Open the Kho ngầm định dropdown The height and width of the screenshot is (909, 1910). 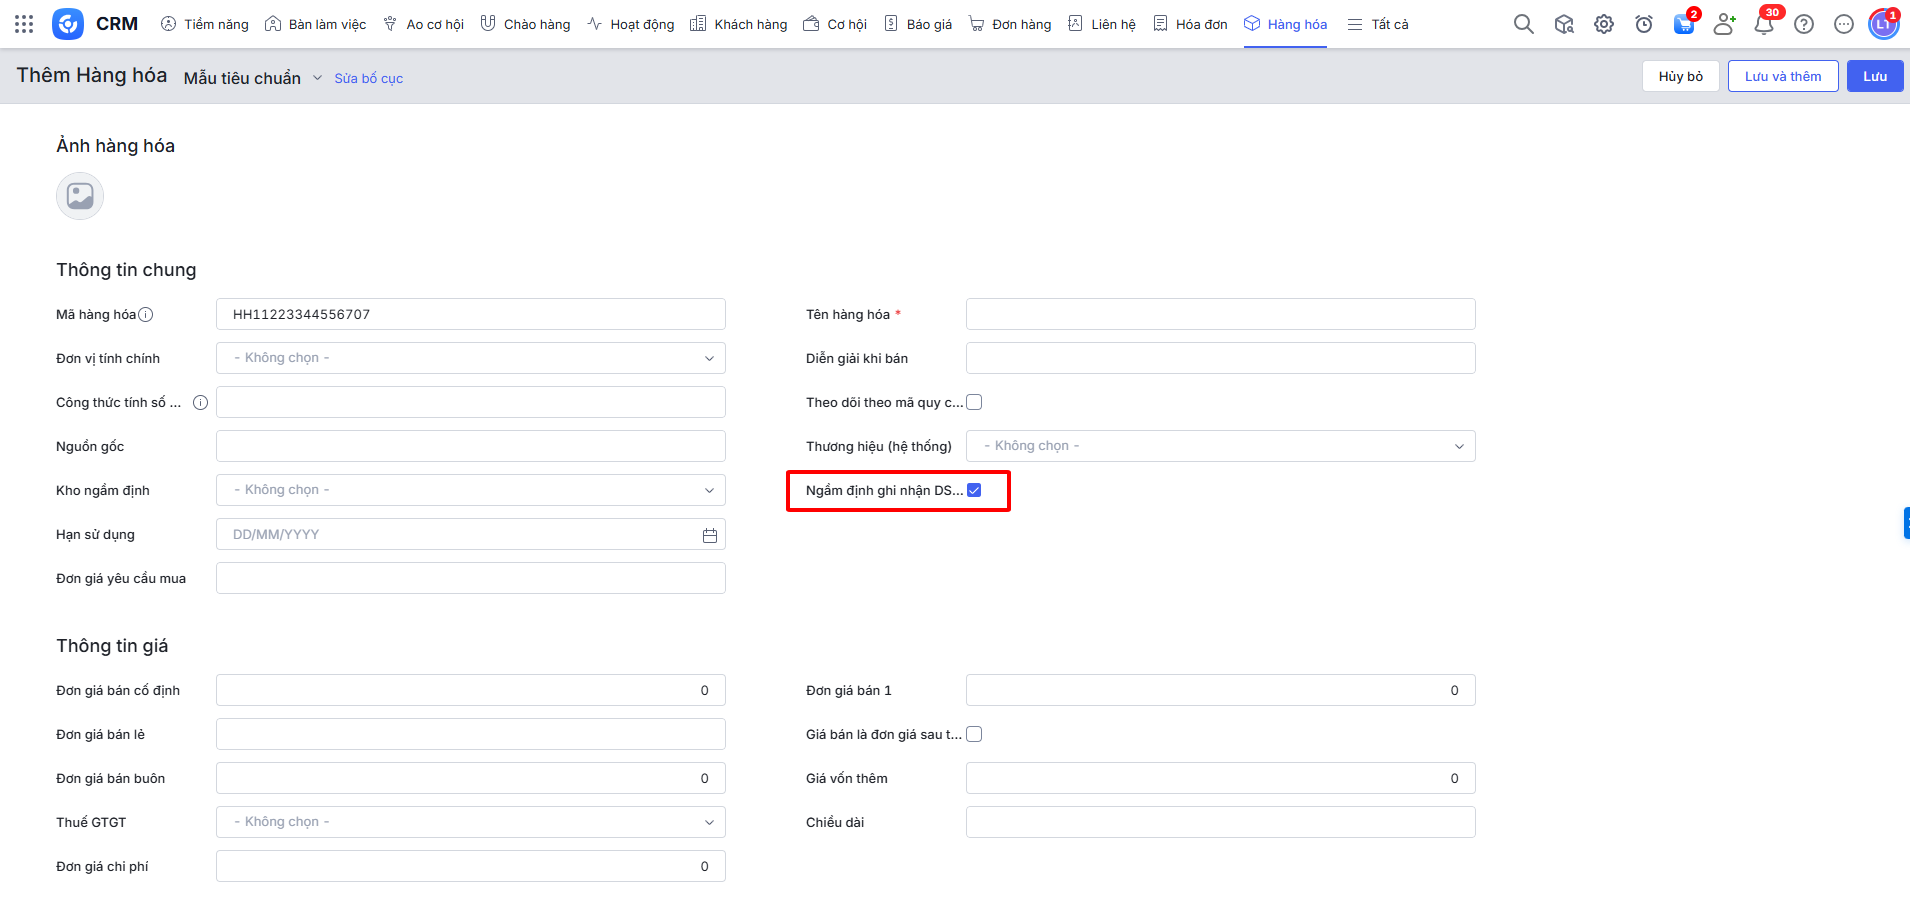(470, 490)
